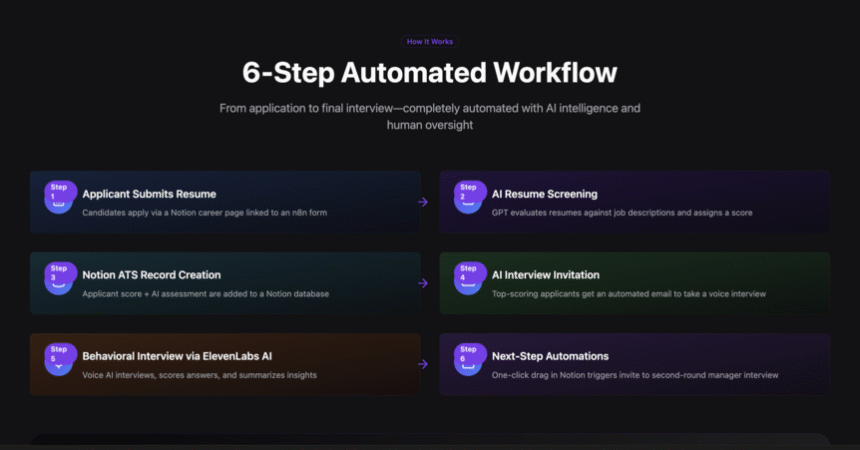Click text 'One-click drag in Notion triggers invite'
860x450 pixels.
635,375
